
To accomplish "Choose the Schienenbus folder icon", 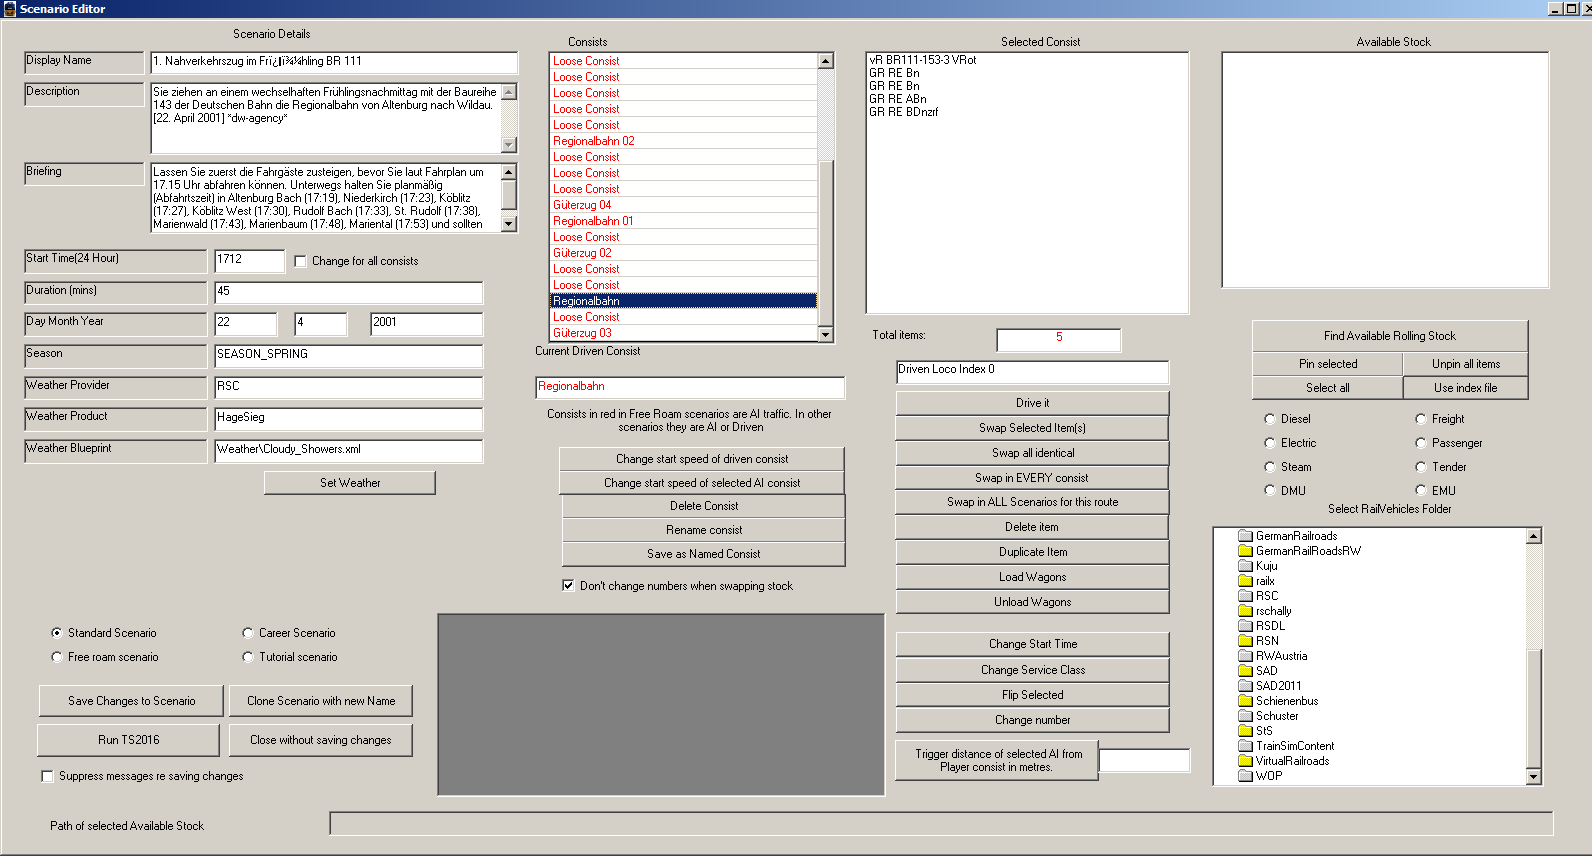I will (x=1245, y=701).
